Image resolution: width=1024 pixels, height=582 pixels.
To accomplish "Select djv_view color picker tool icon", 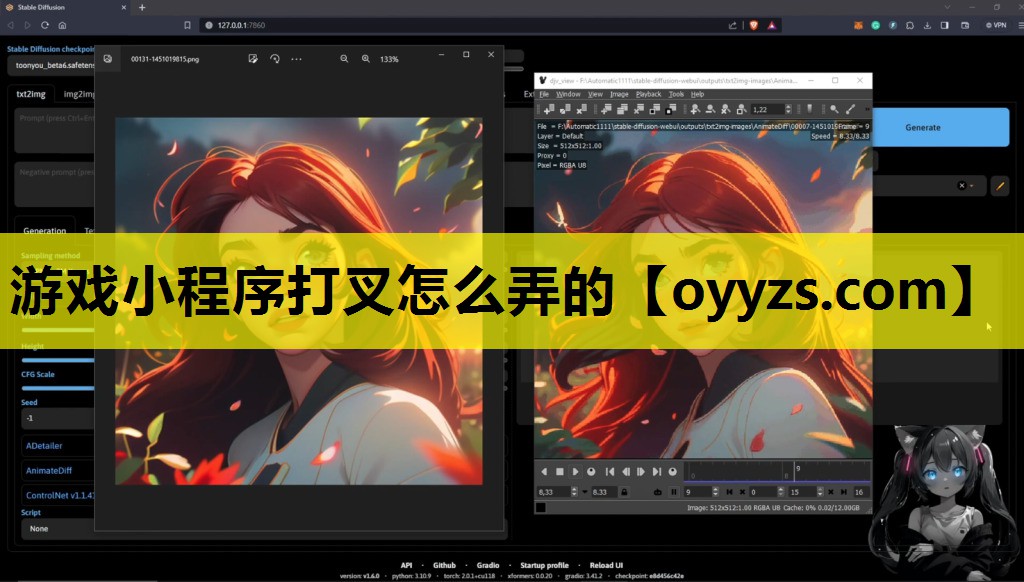I will [850, 109].
